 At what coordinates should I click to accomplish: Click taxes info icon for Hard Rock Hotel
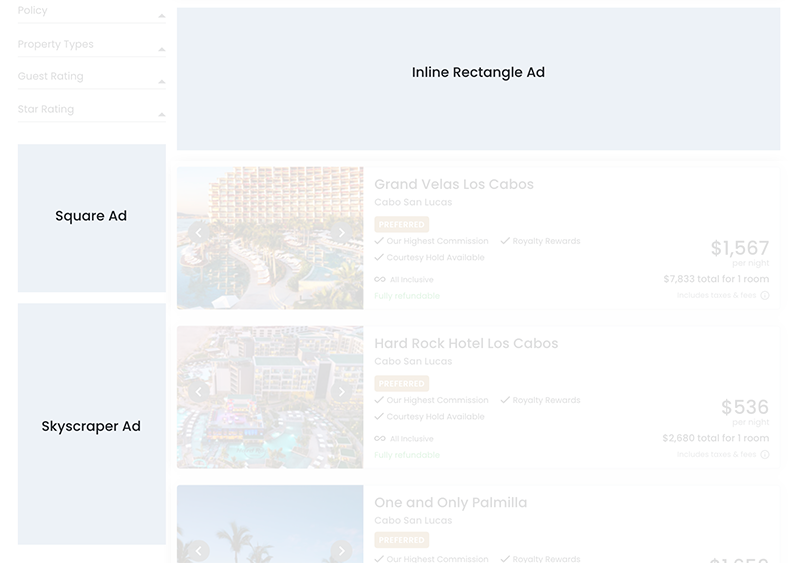click(x=765, y=455)
